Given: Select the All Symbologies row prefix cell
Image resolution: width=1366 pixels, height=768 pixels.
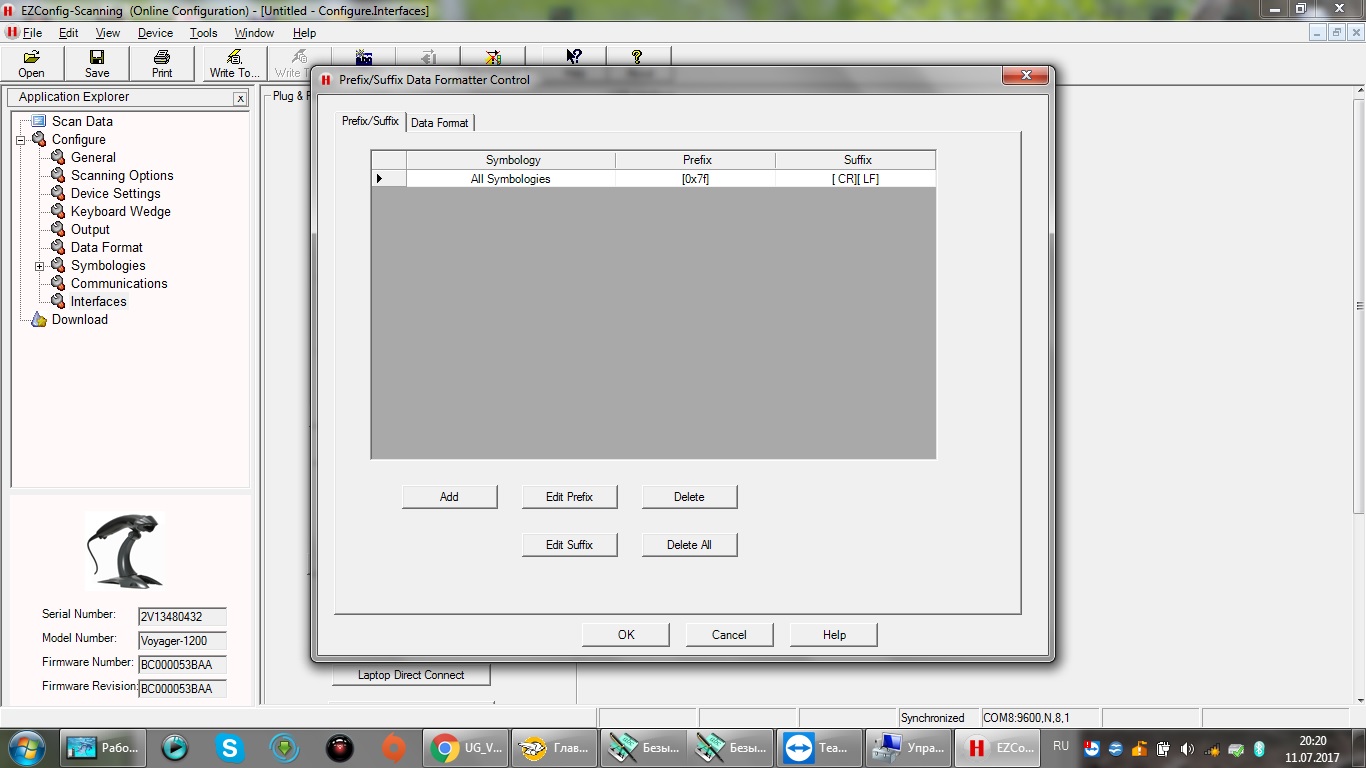Looking at the screenshot, I should pyautogui.click(x=695, y=179).
